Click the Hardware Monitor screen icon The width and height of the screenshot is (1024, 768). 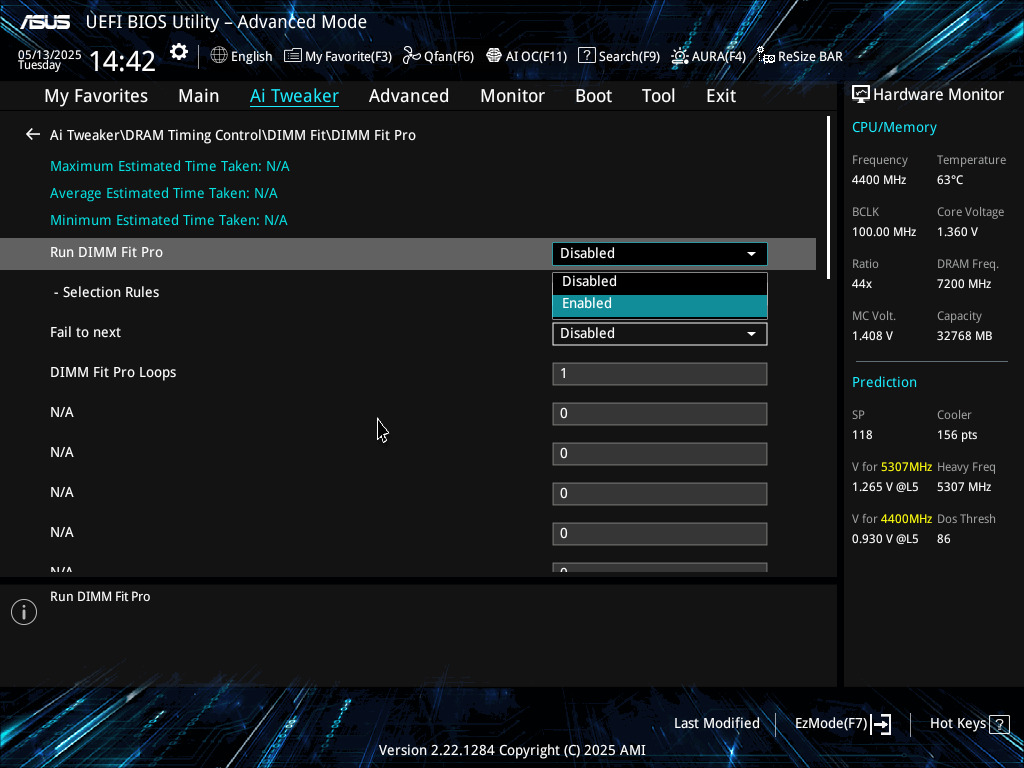pos(861,95)
